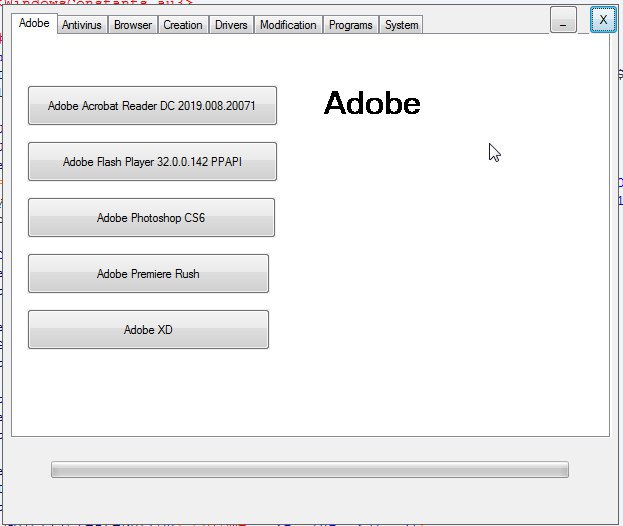This screenshot has height=526, width=623.
Task: Launch Adobe Flash Player 32.0.0.142 PPAPI button
Action: [152, 162]
